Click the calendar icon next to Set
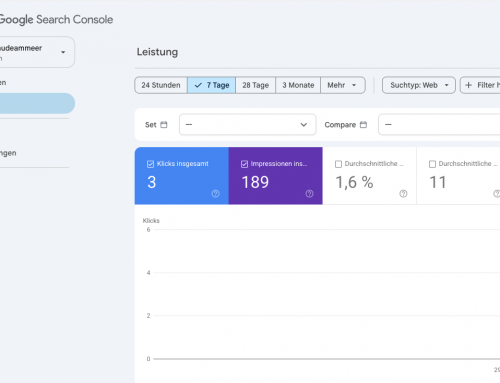The image size is (500, 383). pos(164,125)
